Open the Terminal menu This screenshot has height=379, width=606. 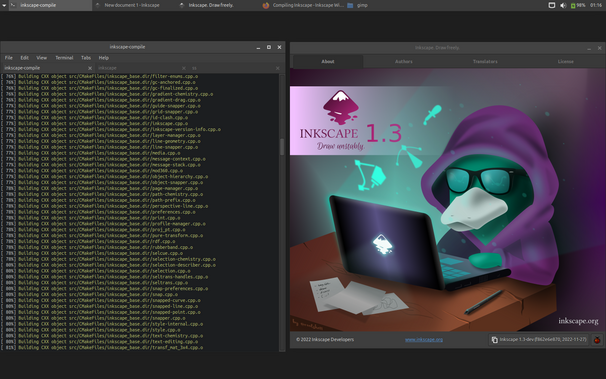click(x=64, y=58)
